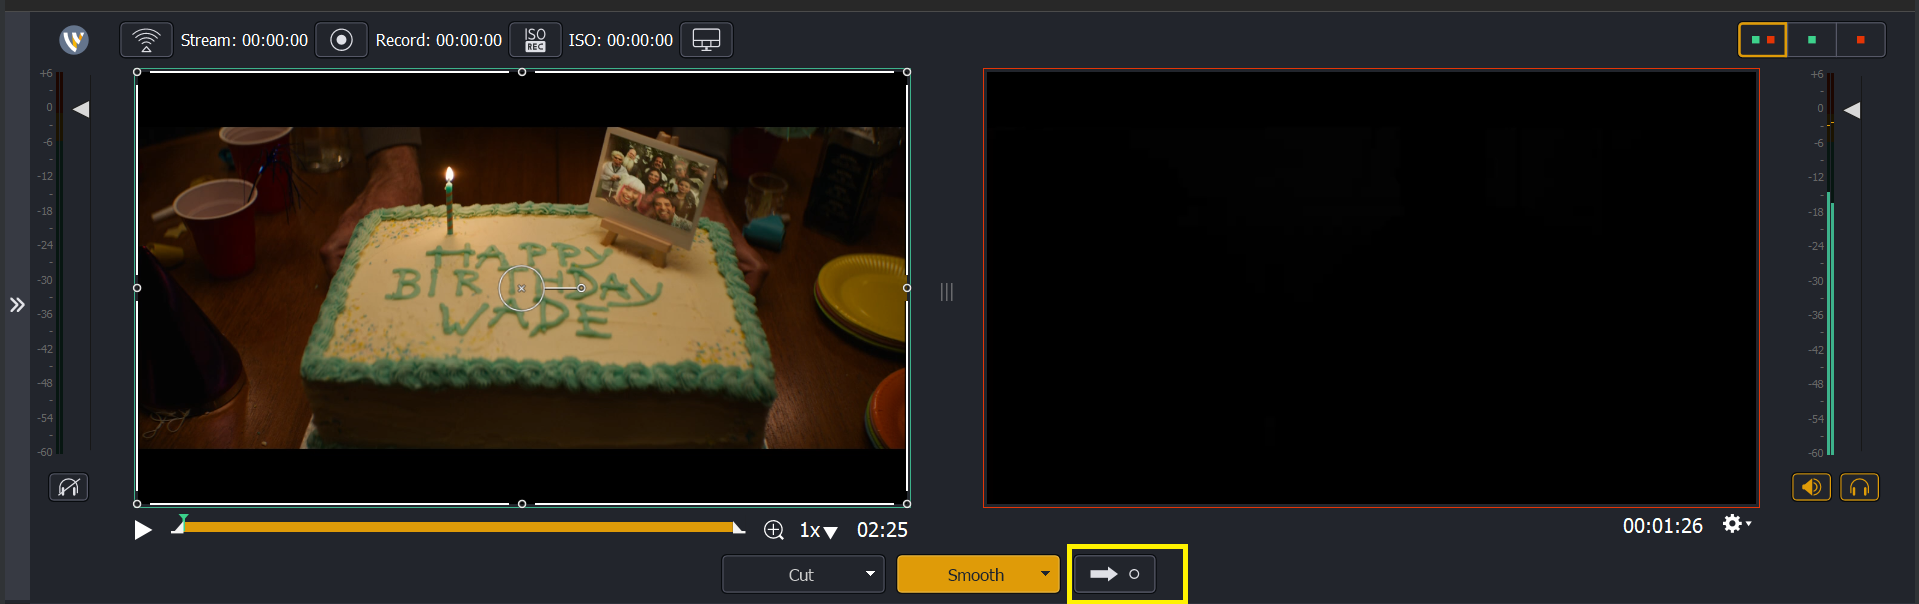Click the out-point marker at scrub bar end
This screenshot has width=1919, height=604.
click(738, 528)
